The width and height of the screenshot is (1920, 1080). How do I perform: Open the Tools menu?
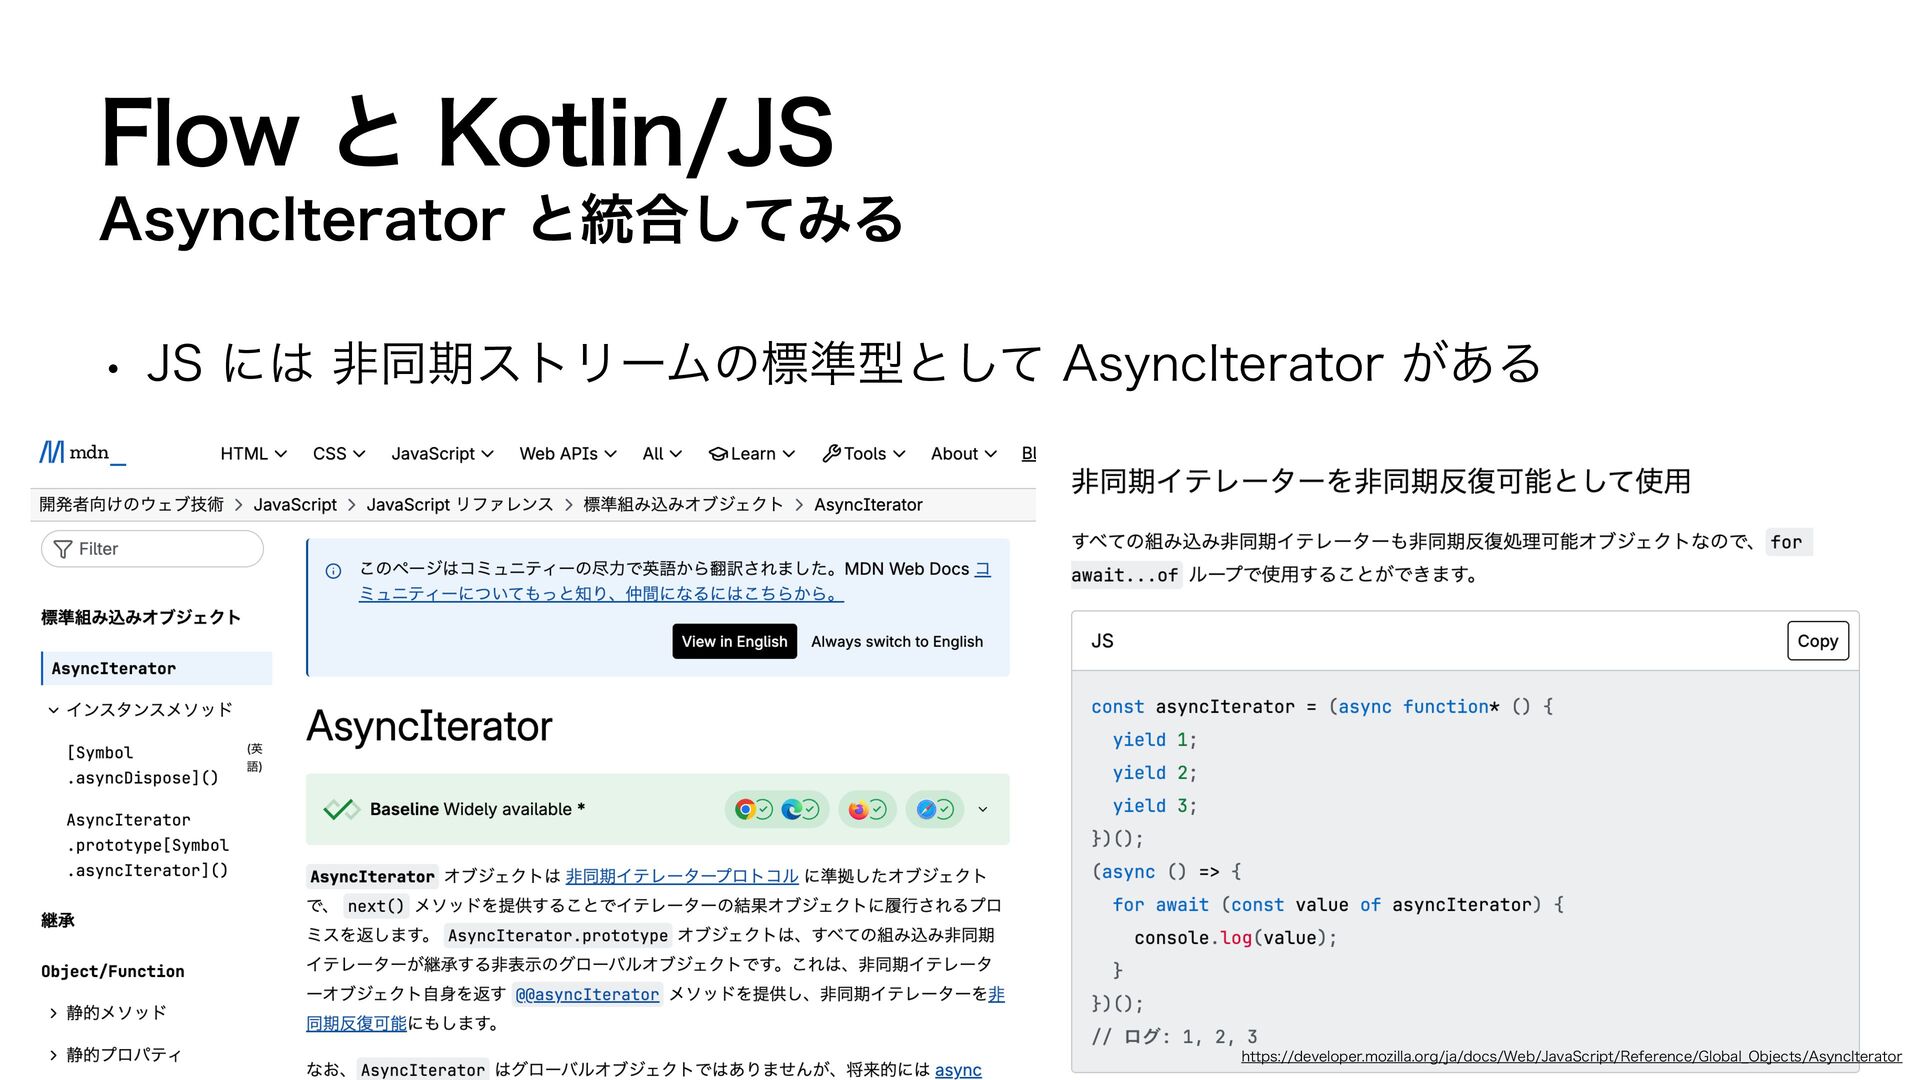point(864,454)
